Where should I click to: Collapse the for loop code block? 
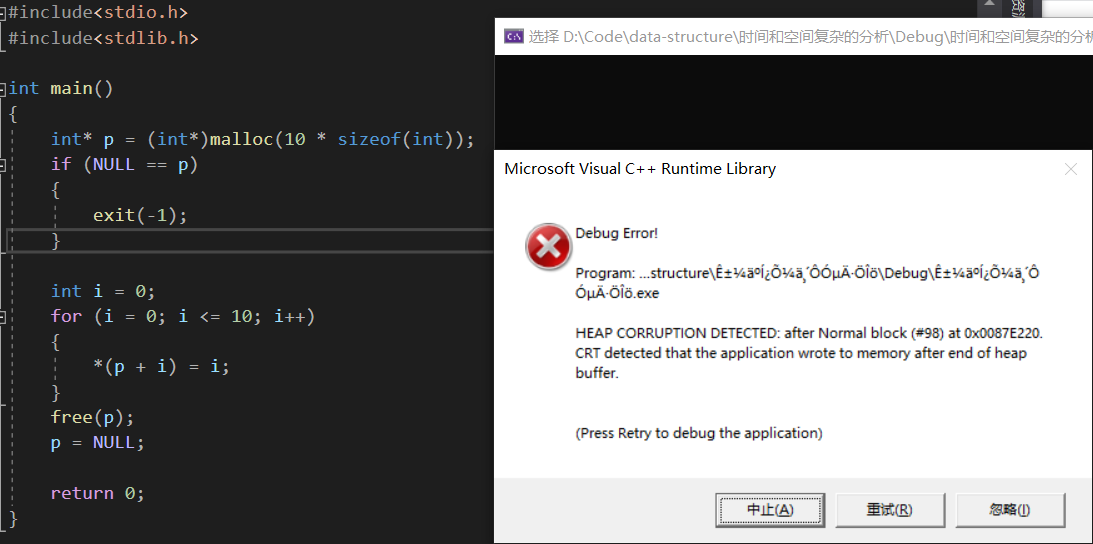pos(4,317)
